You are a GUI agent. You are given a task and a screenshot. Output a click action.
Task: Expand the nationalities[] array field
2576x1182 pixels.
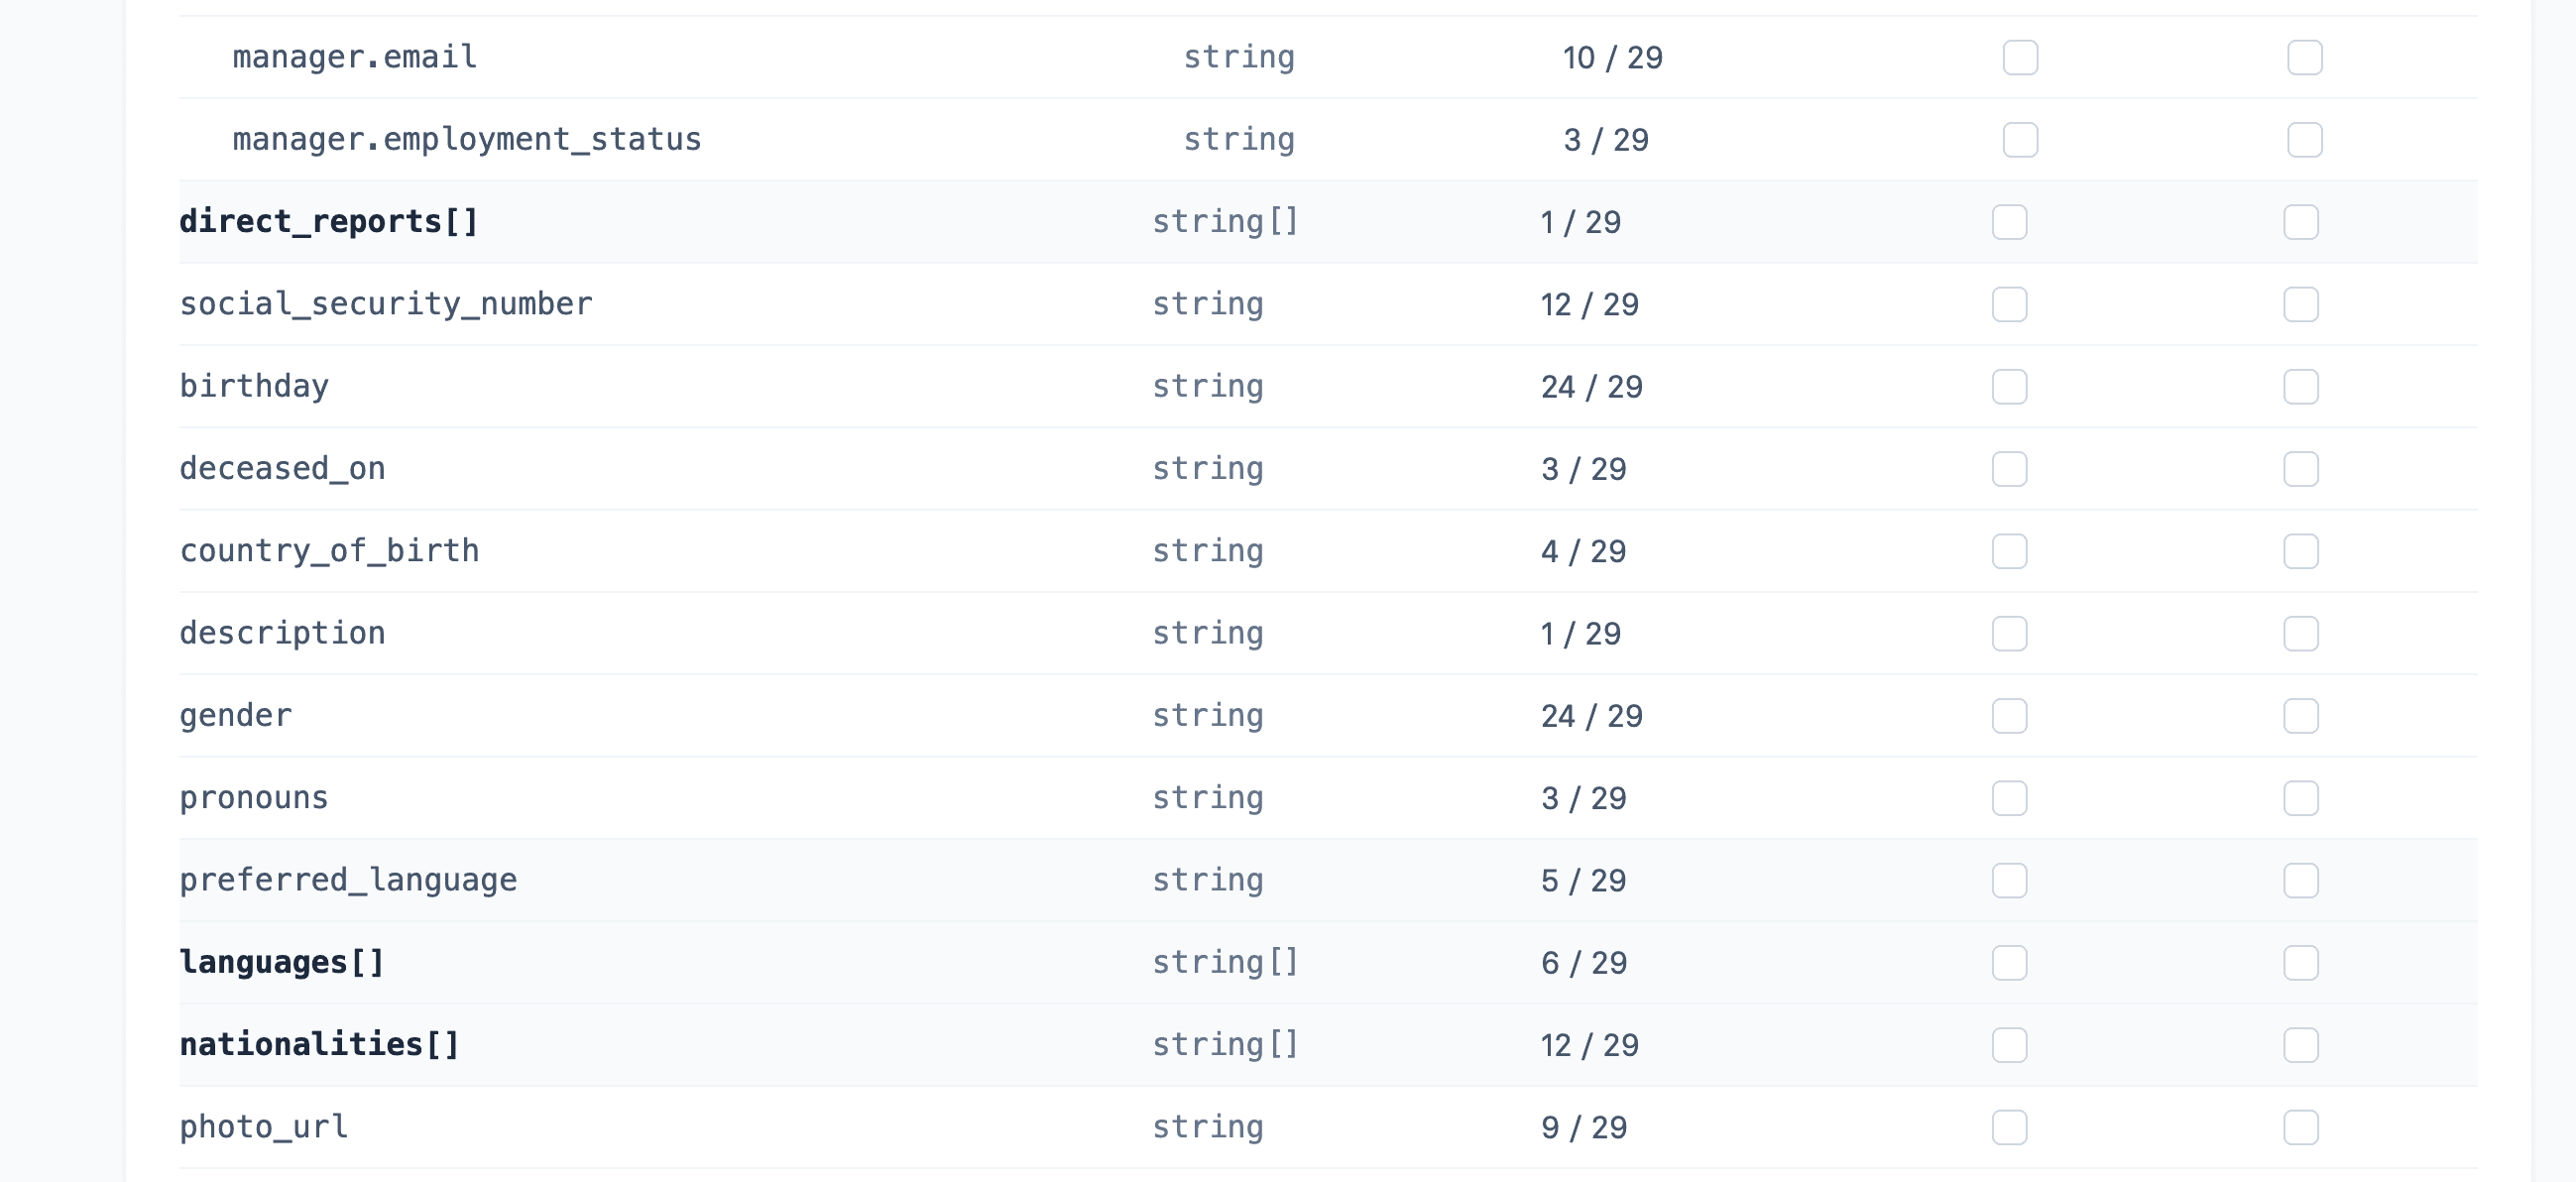click(319, 1044)
